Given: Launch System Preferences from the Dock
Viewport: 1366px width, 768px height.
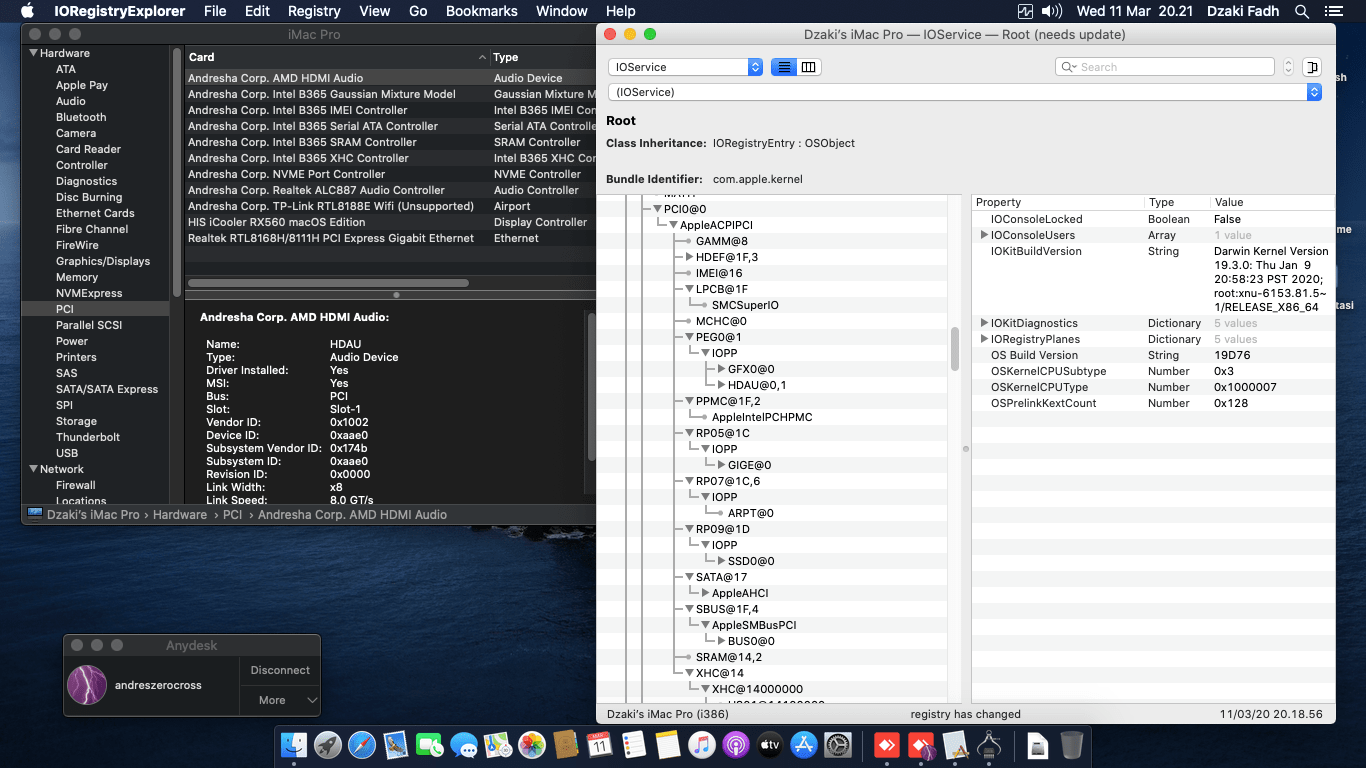Looking at the screenshot, I should click(x=837, y=745).
